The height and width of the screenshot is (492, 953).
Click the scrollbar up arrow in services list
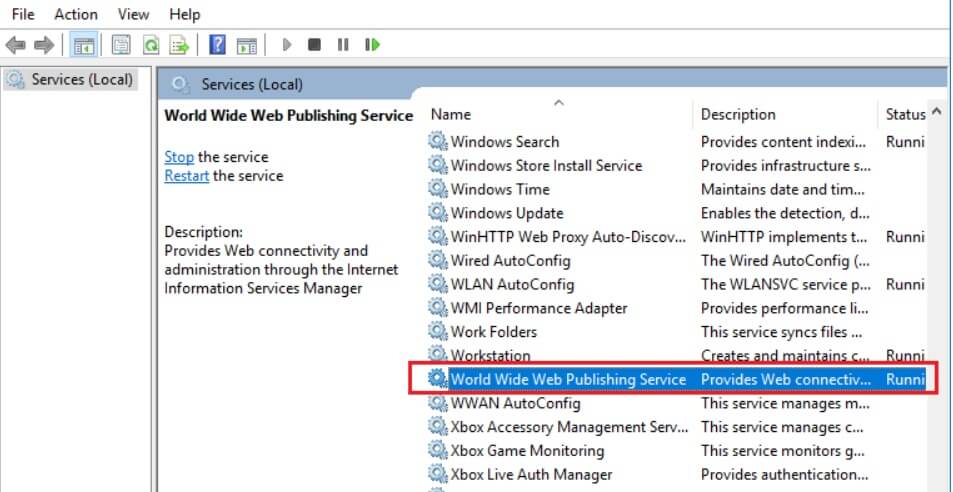[x=937, y=113]
